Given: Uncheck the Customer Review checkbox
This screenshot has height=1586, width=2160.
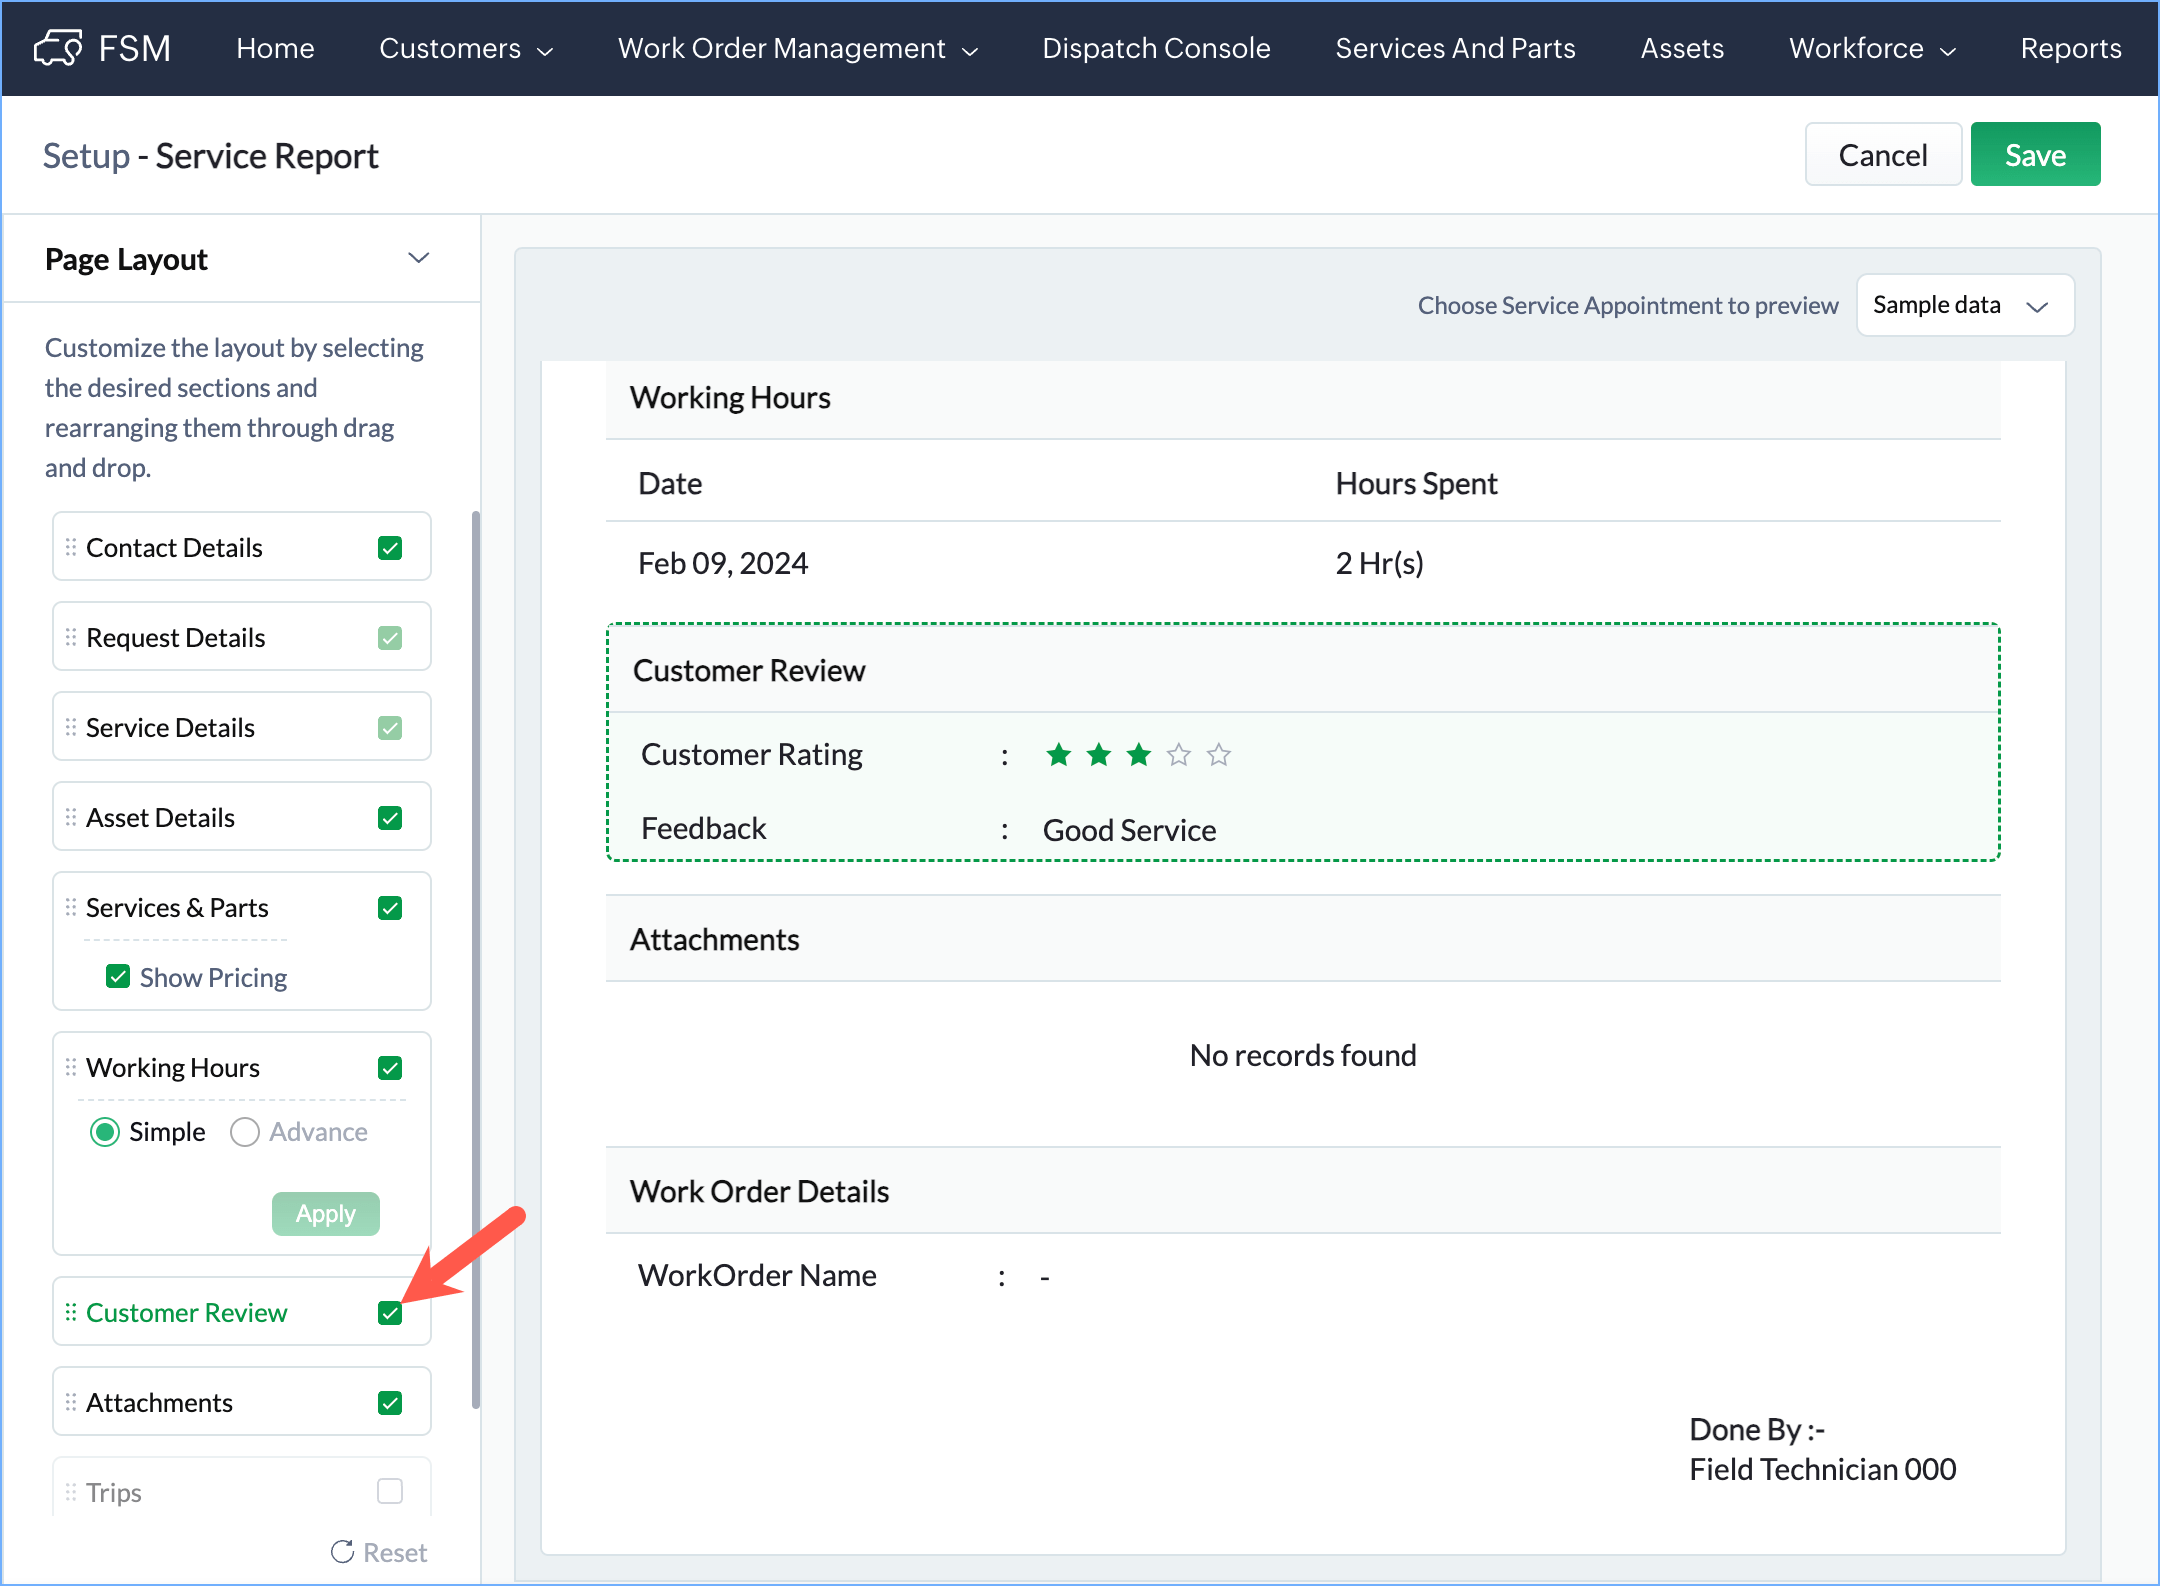Looking at the screenshot, I should point(390,1312).
